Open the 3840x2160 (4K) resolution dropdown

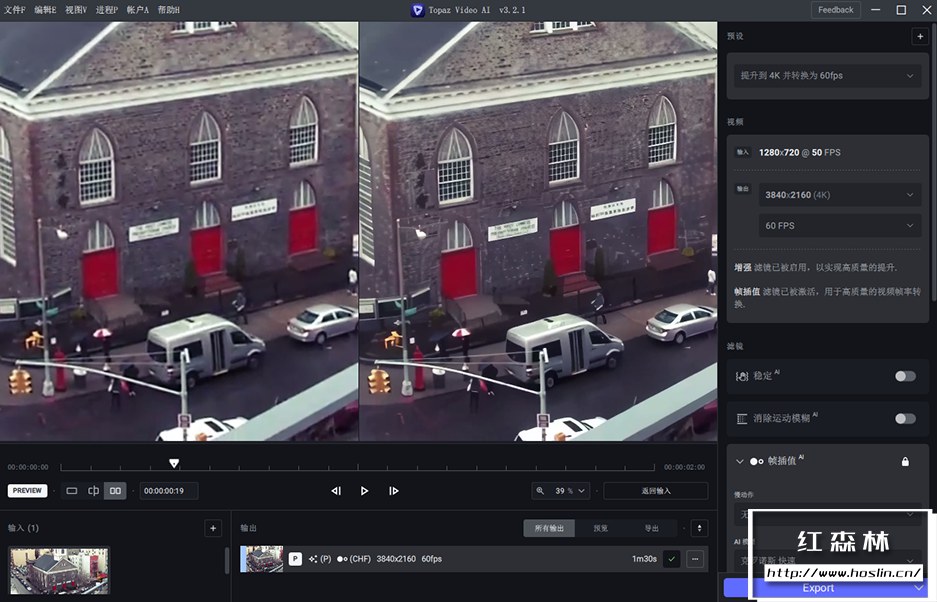(839, 195)
